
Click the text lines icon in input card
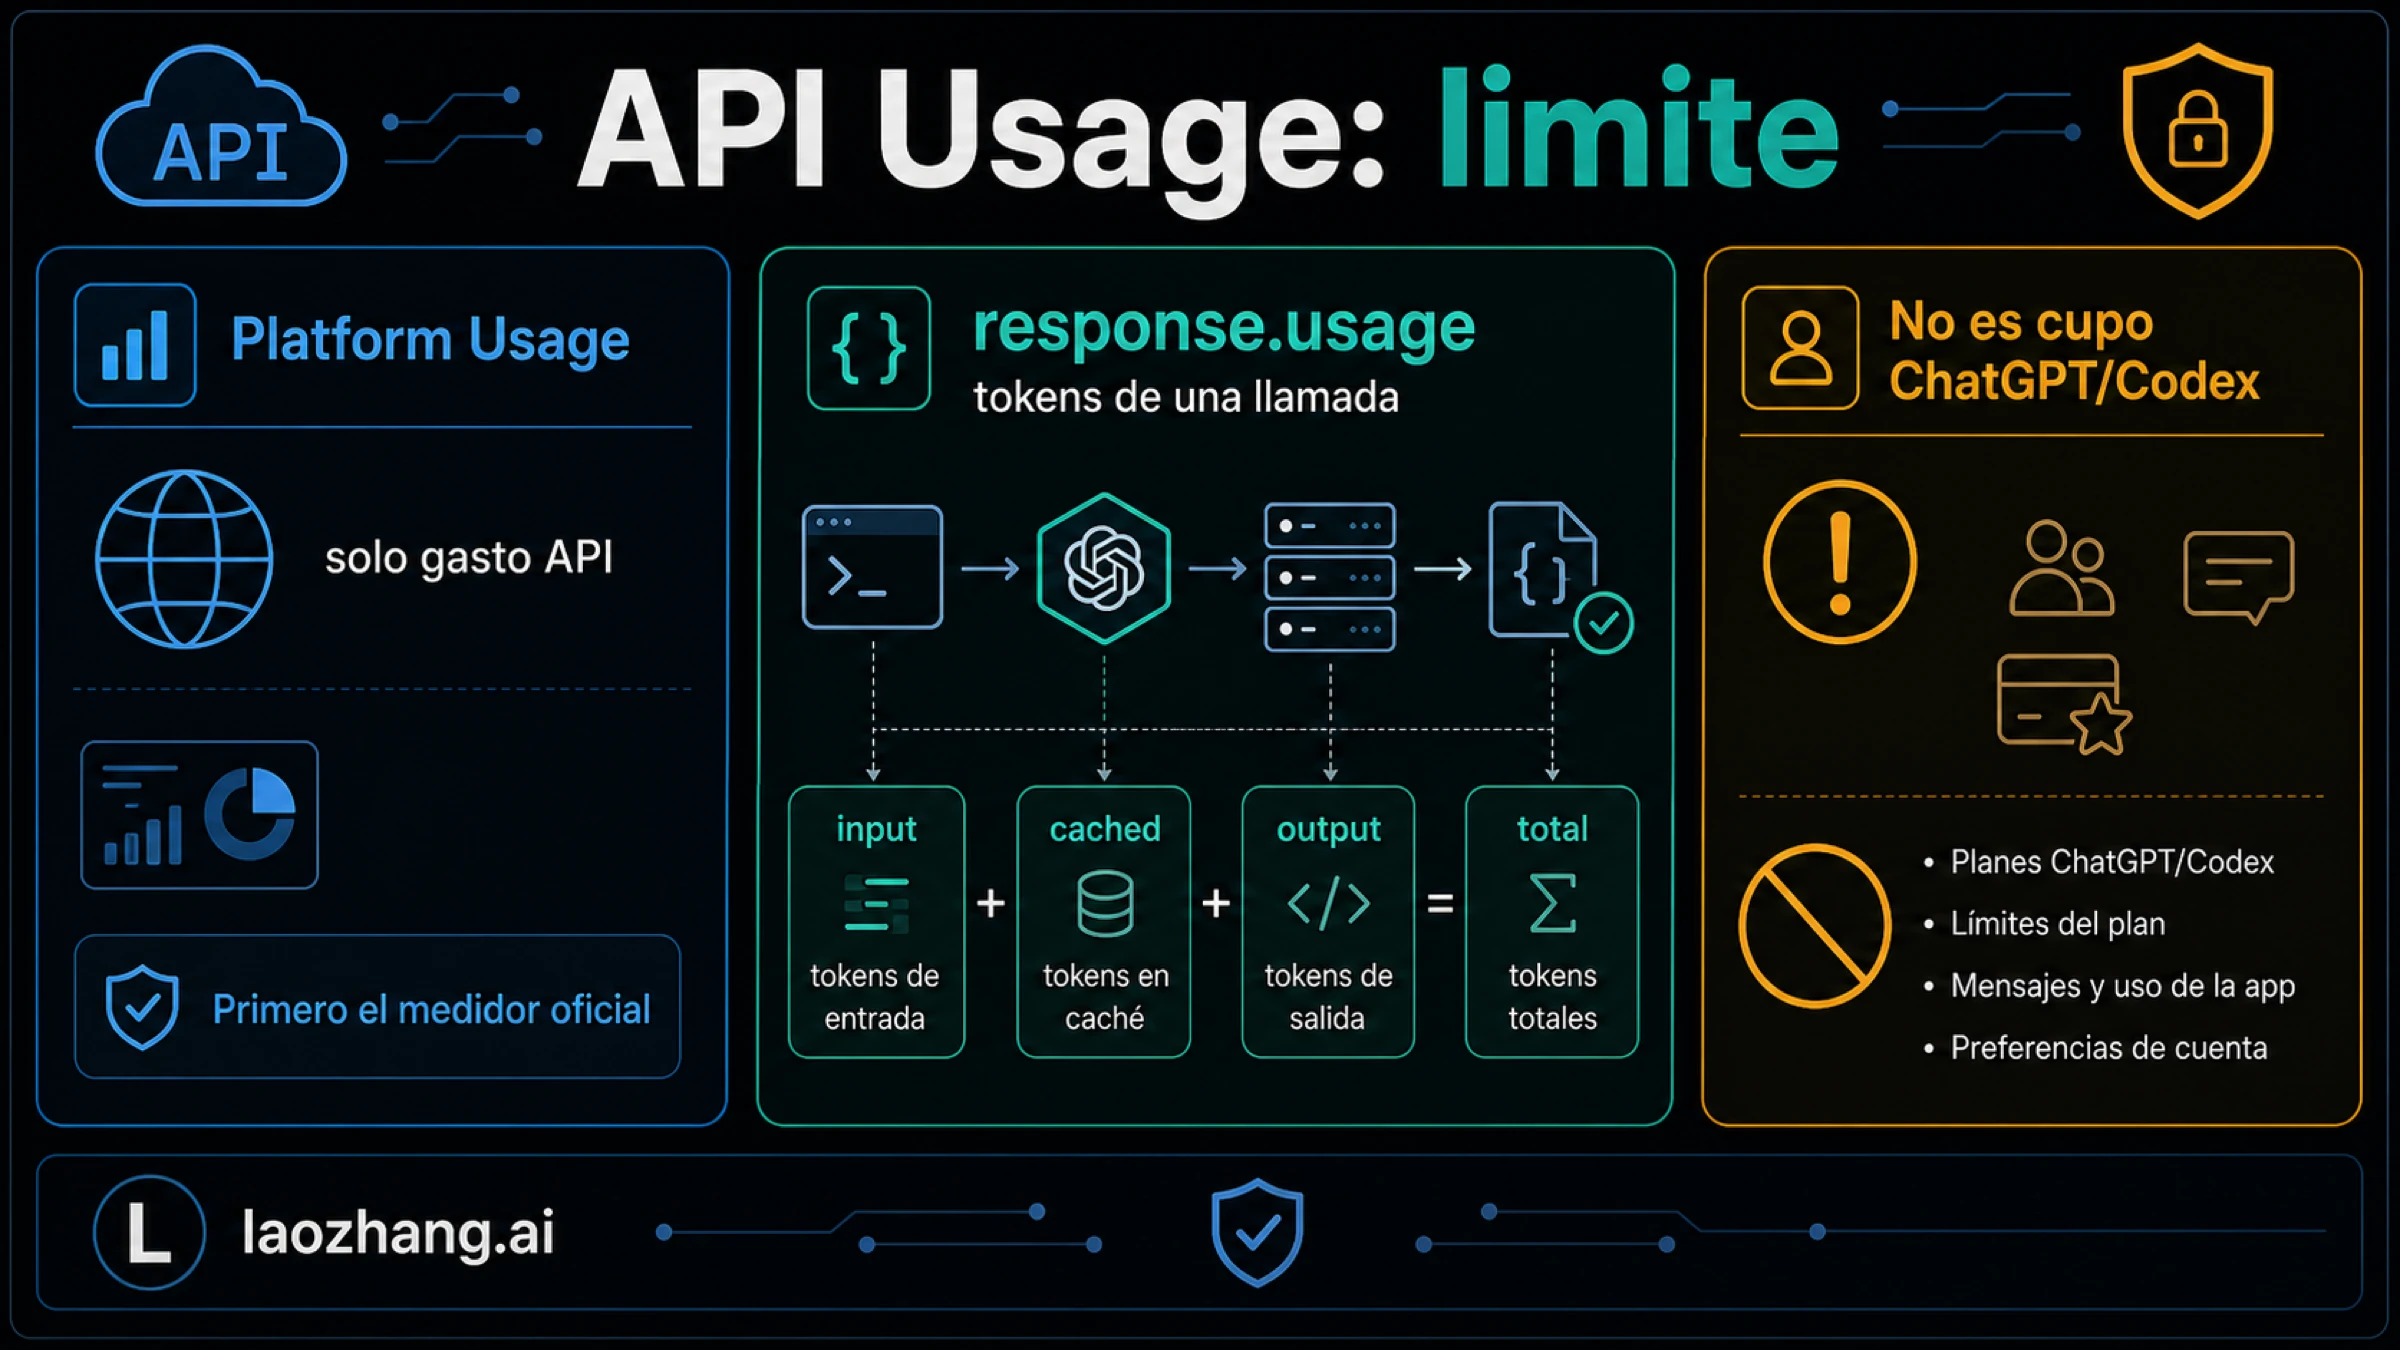click(877, 903)
